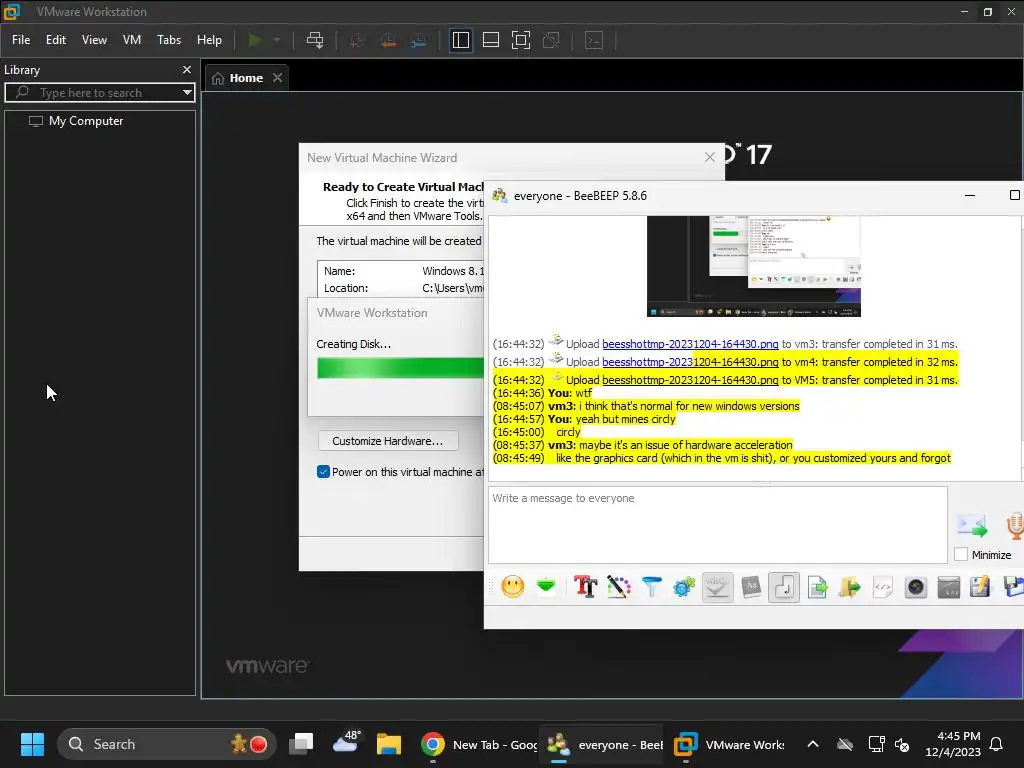Toggle the thumbnail bar view icon
The image size is (1024, 768).
(490, 40)
